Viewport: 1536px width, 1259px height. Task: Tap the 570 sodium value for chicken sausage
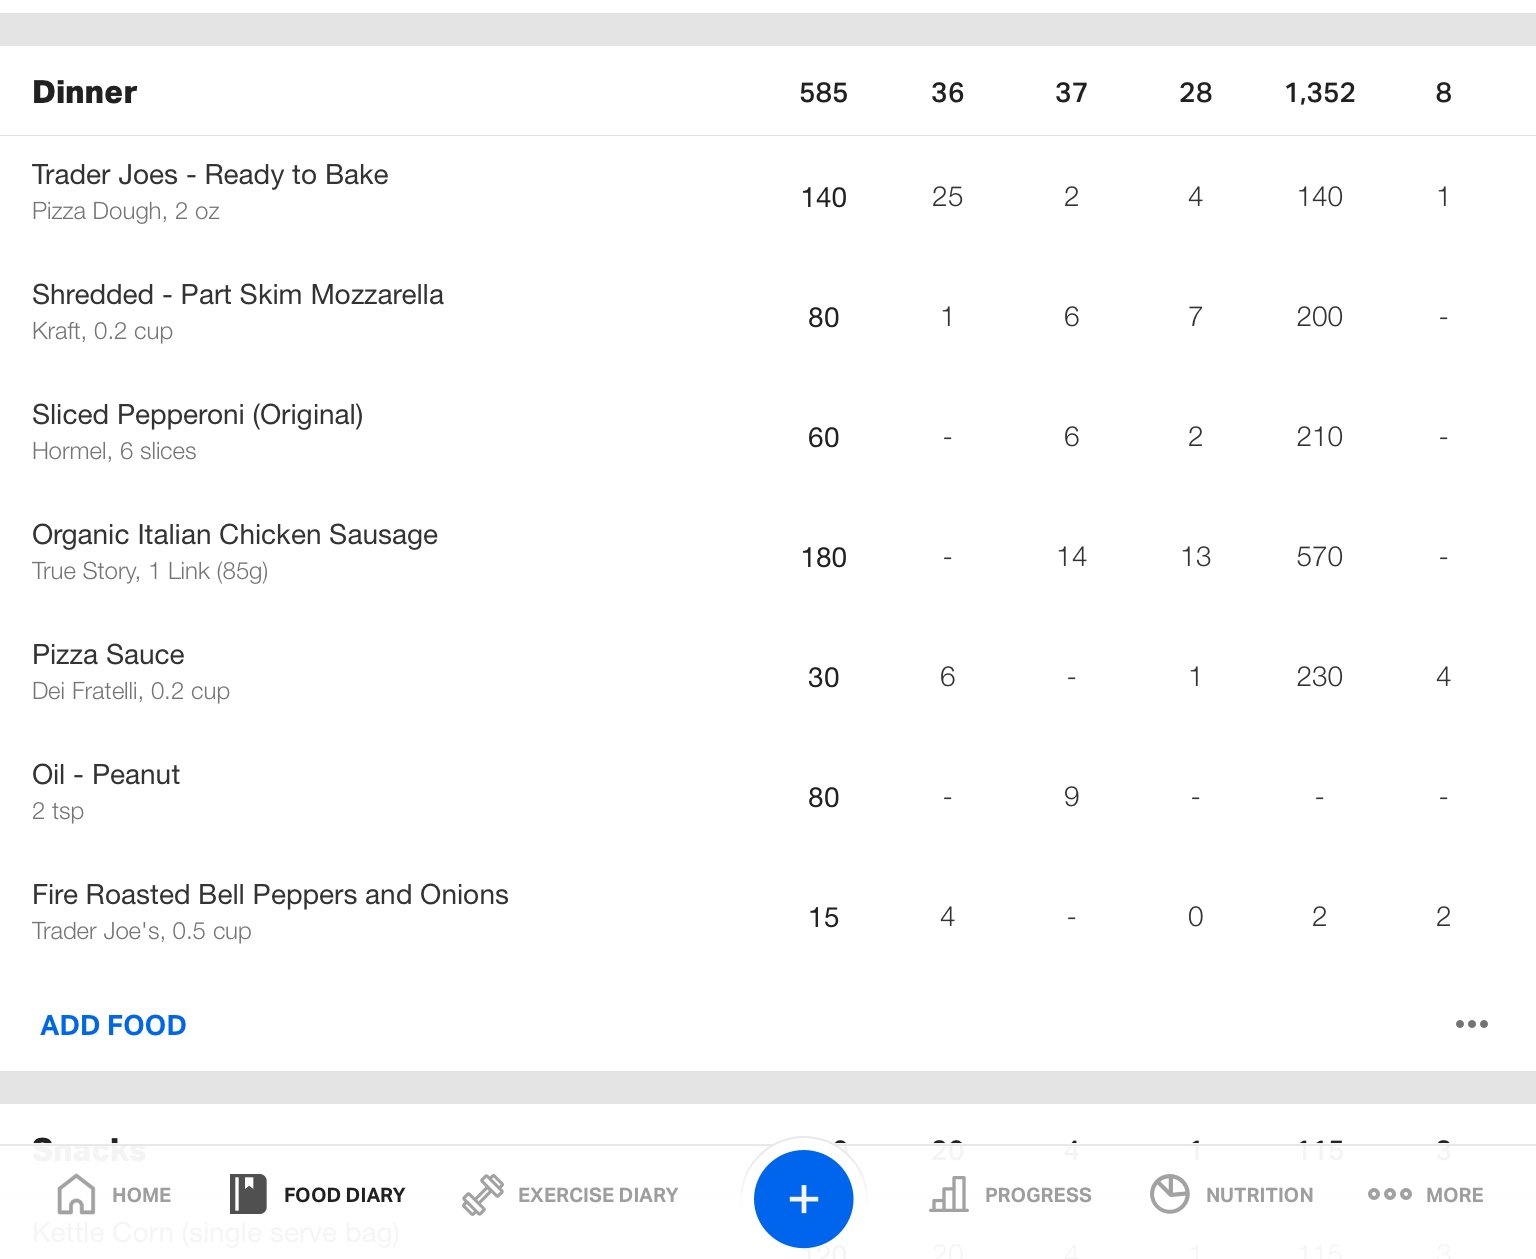tap(1319, 557)
